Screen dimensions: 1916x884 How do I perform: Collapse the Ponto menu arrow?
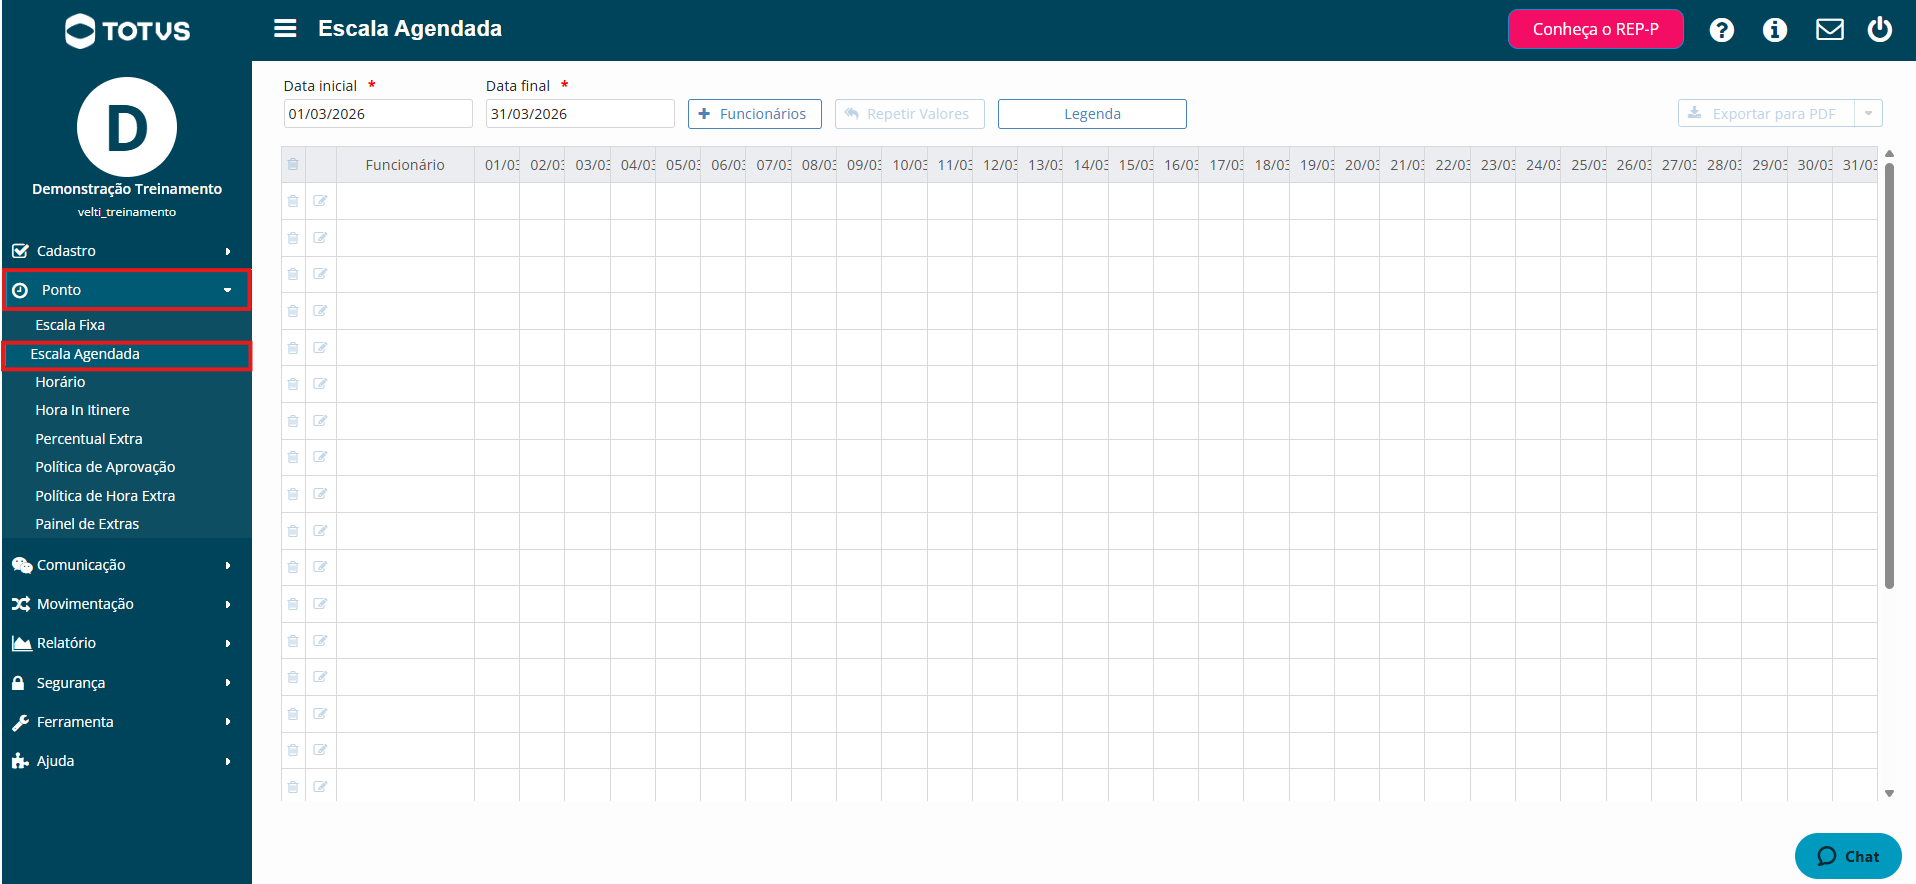228,290
